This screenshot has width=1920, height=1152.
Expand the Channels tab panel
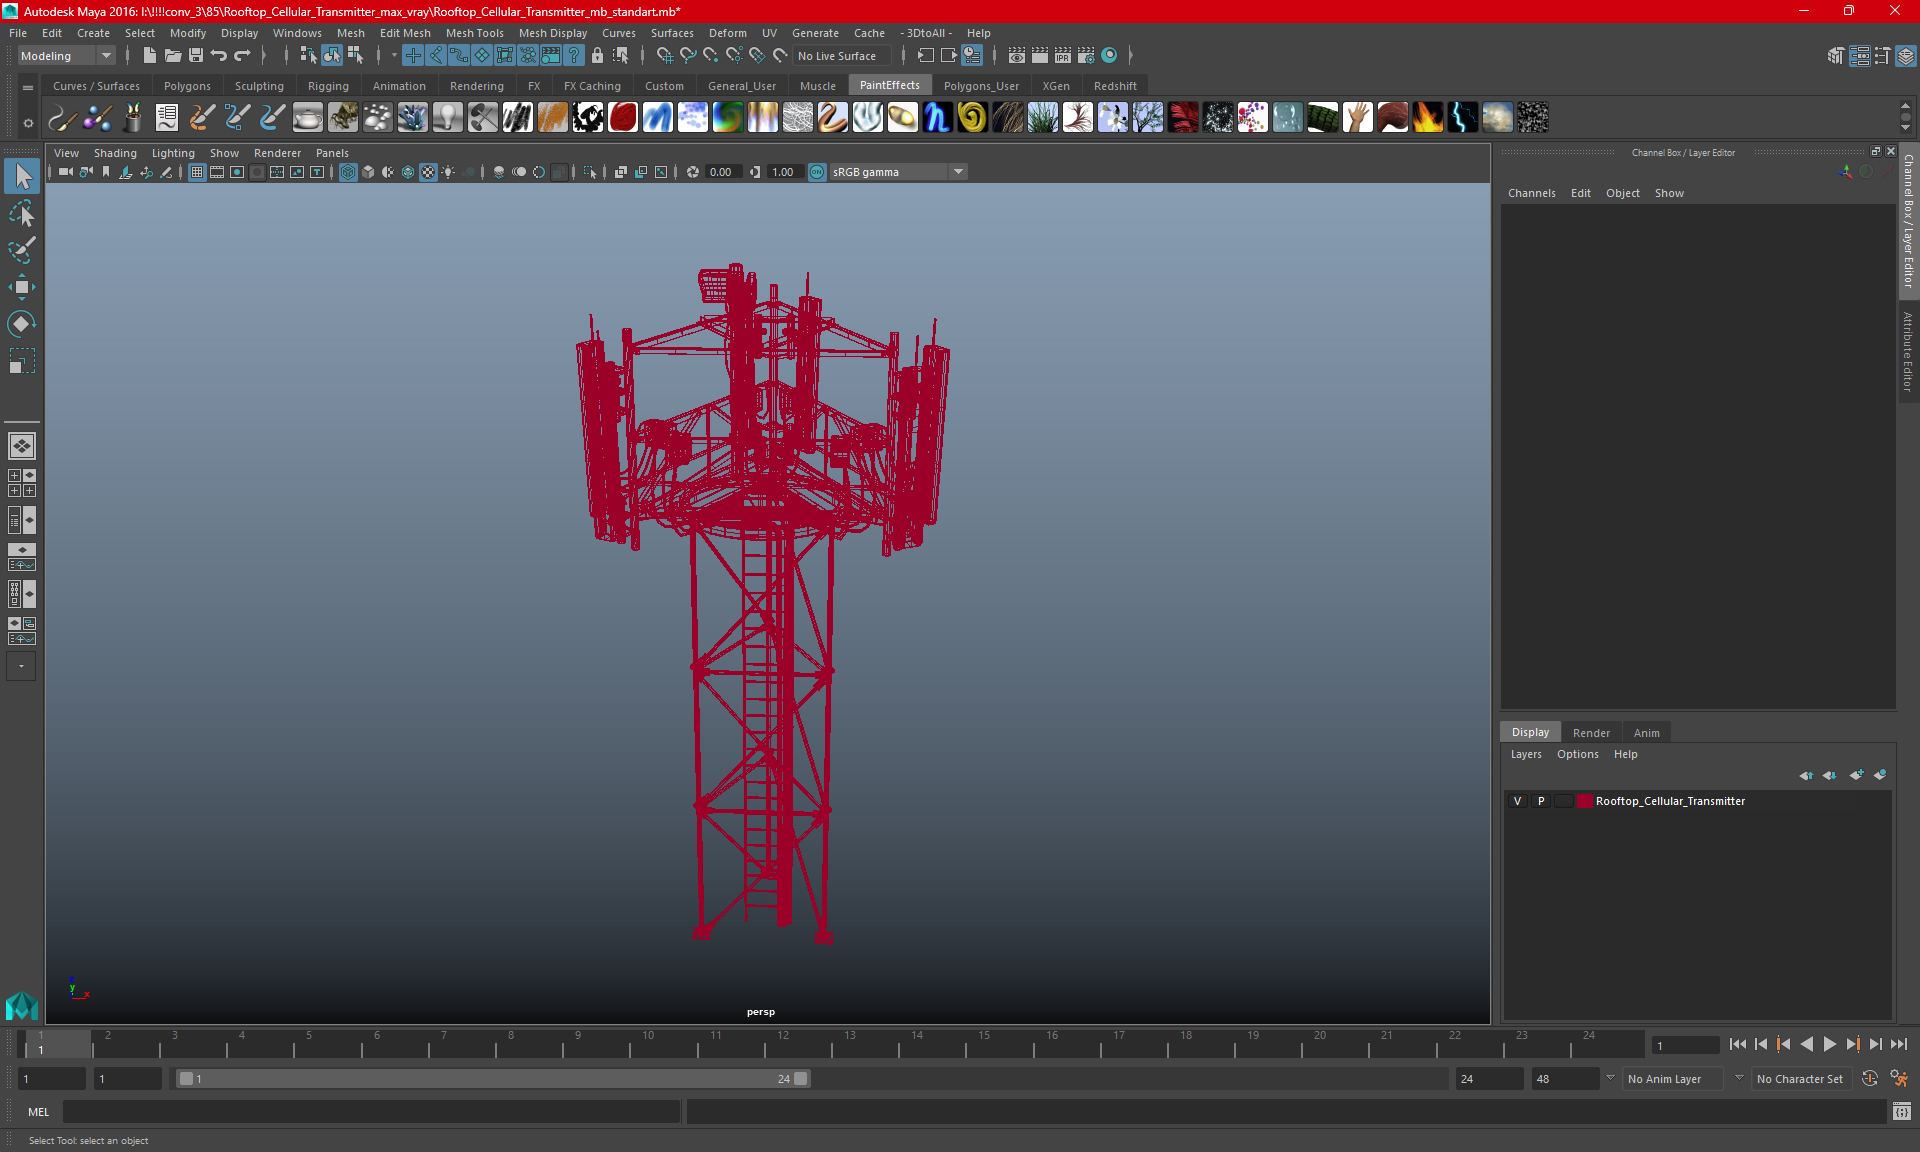[x=1531, y=193]
